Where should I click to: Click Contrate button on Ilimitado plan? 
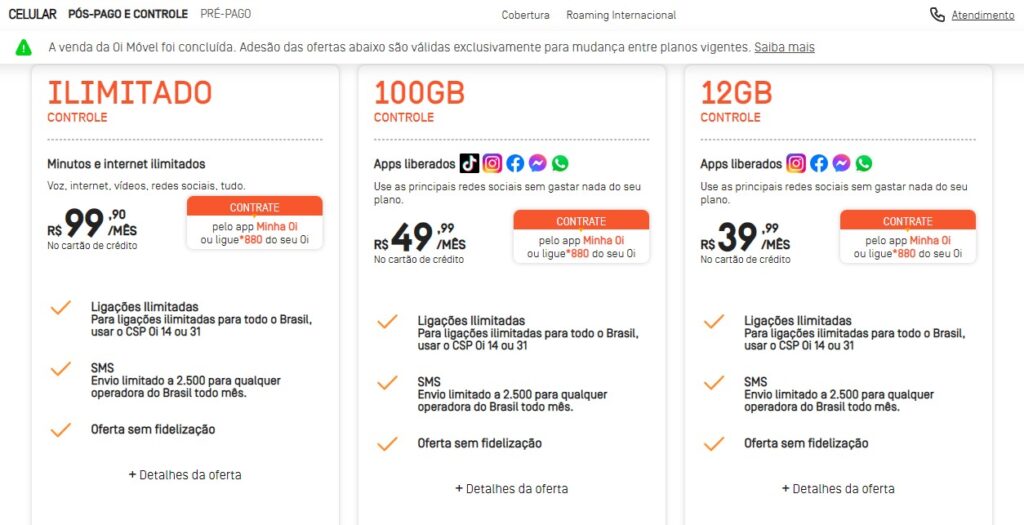coord(254,207)
